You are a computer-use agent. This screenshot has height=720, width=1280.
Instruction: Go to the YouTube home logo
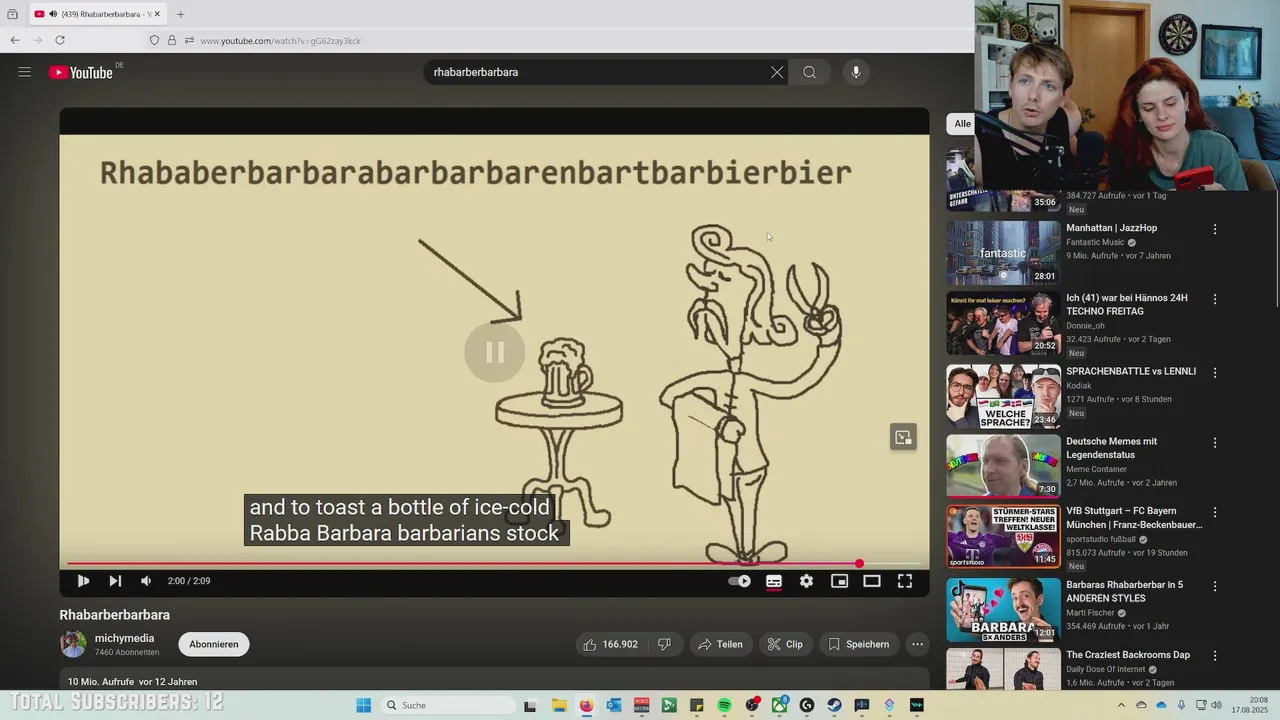pos(80,72)
